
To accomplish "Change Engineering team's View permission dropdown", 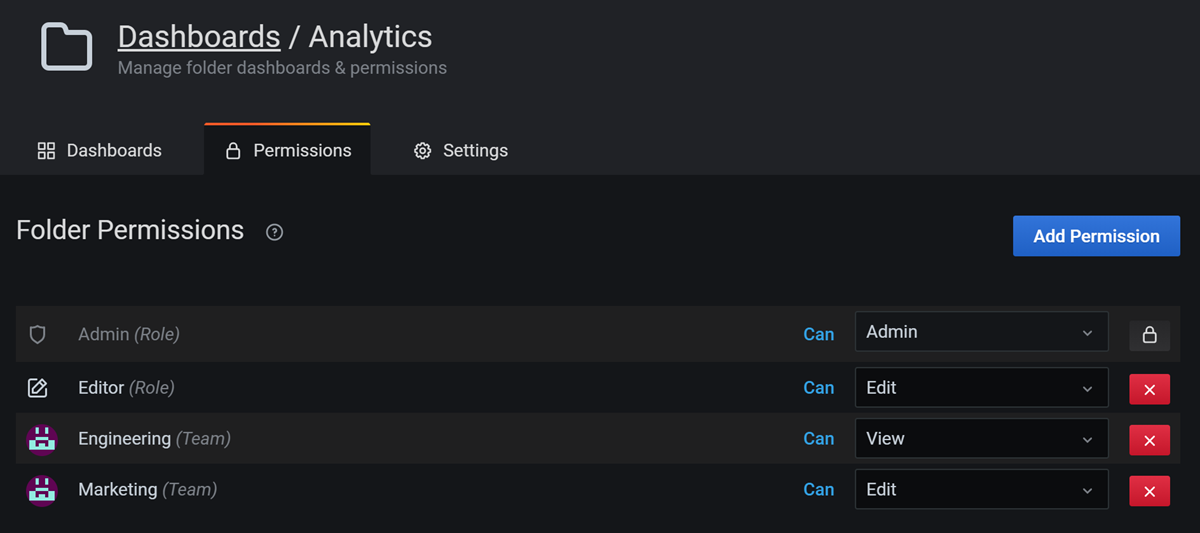I will pyautogui.click(x=981, y=439).
